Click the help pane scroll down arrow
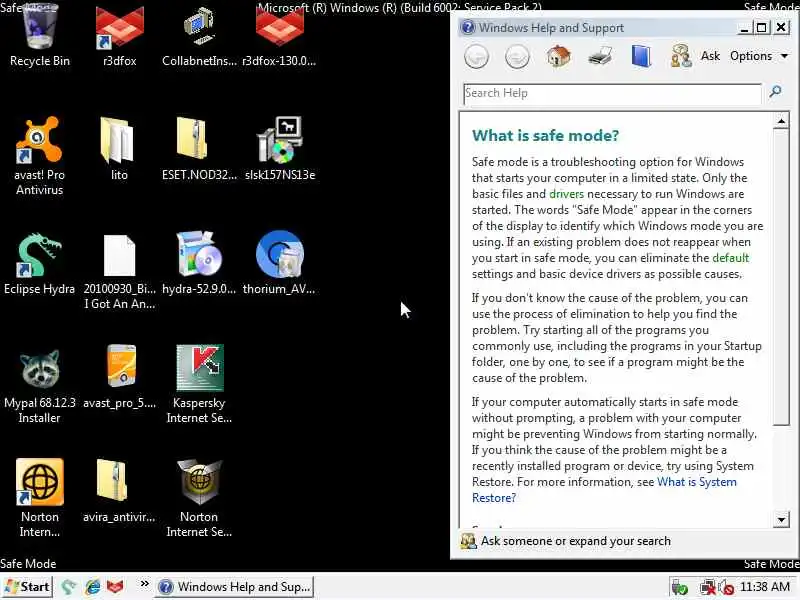 (781, 520)
